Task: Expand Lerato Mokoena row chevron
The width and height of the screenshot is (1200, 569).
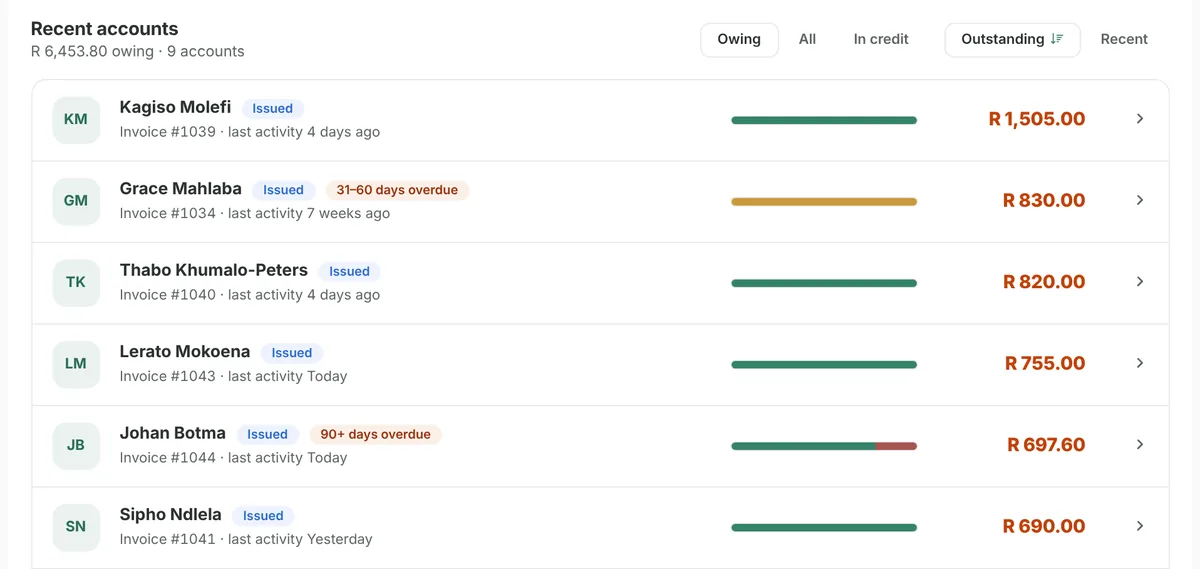Action: click(1140, 363)
